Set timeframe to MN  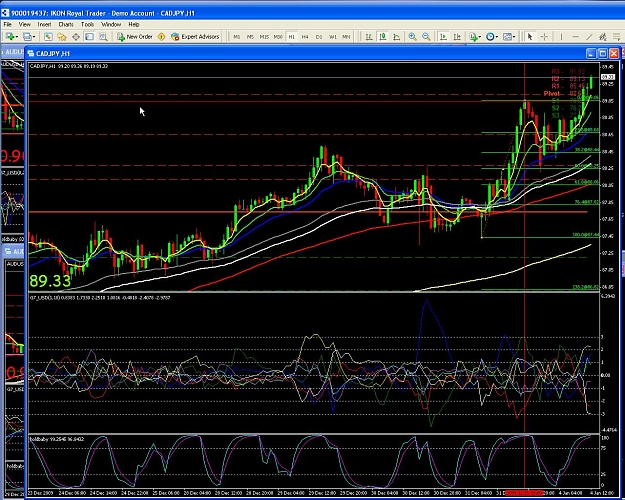tap(346, 37)
